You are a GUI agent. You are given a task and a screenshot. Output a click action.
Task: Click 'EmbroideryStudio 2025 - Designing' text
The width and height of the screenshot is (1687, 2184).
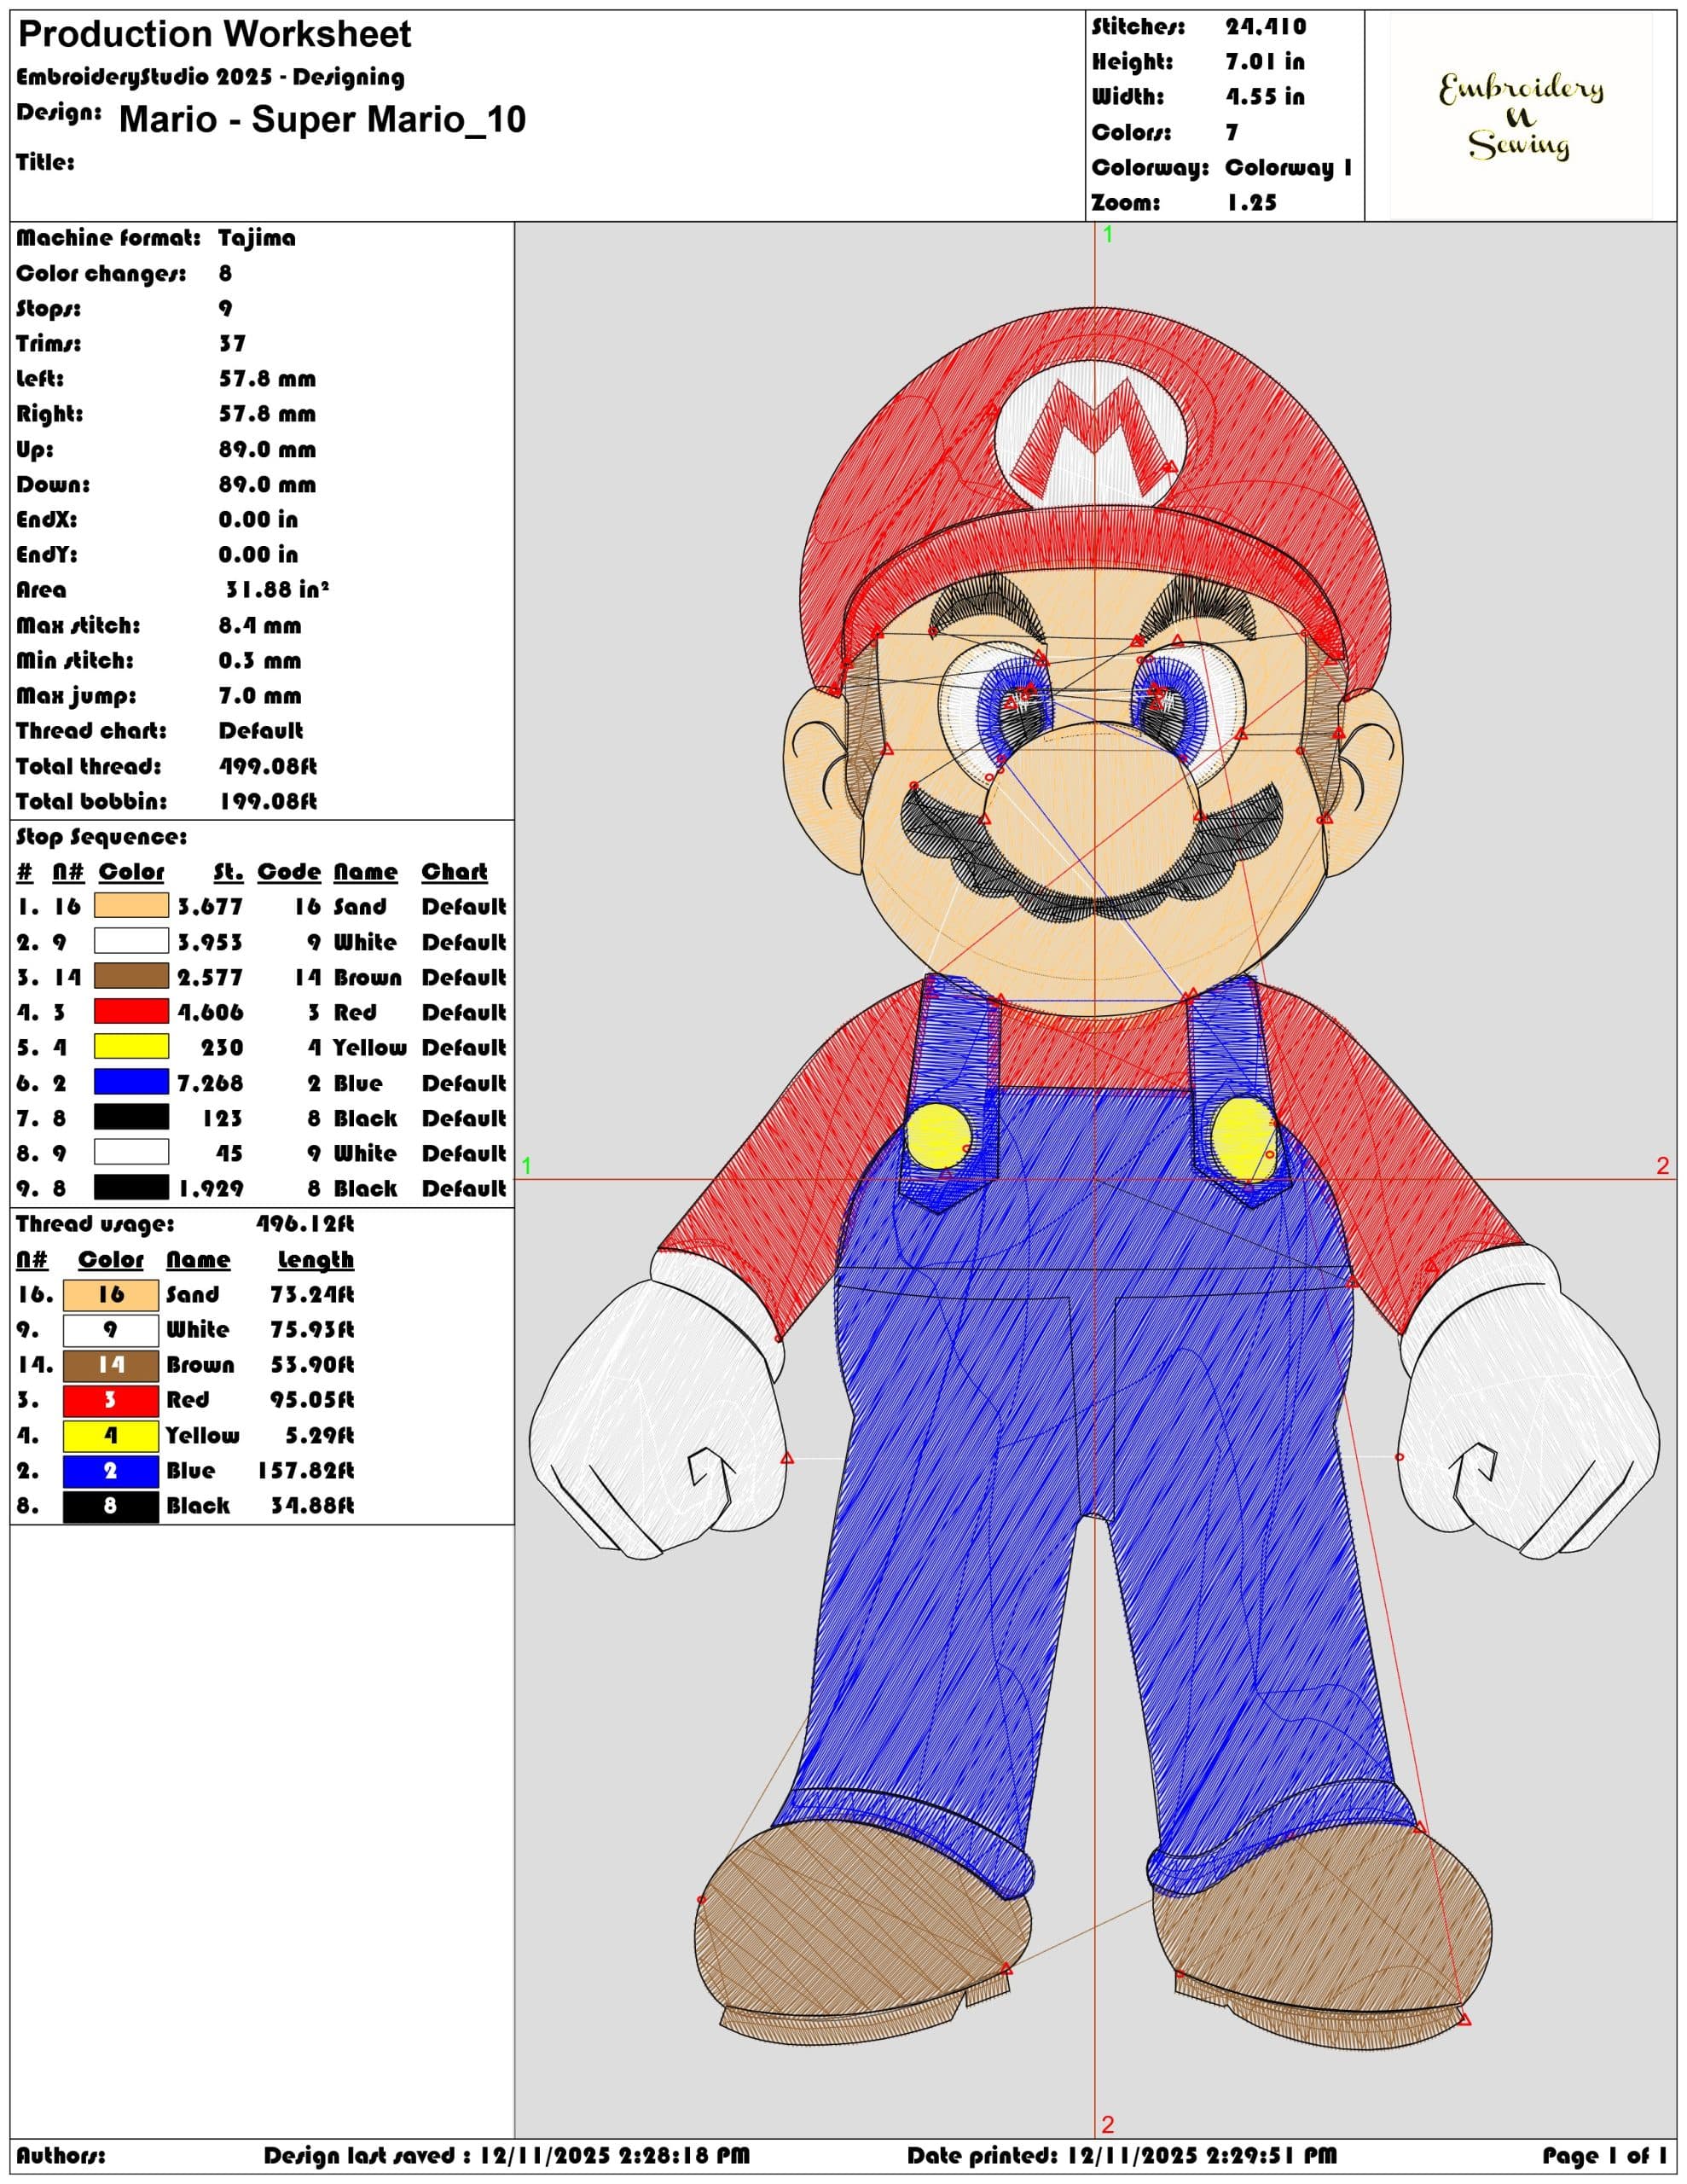[x=210, y=78]
